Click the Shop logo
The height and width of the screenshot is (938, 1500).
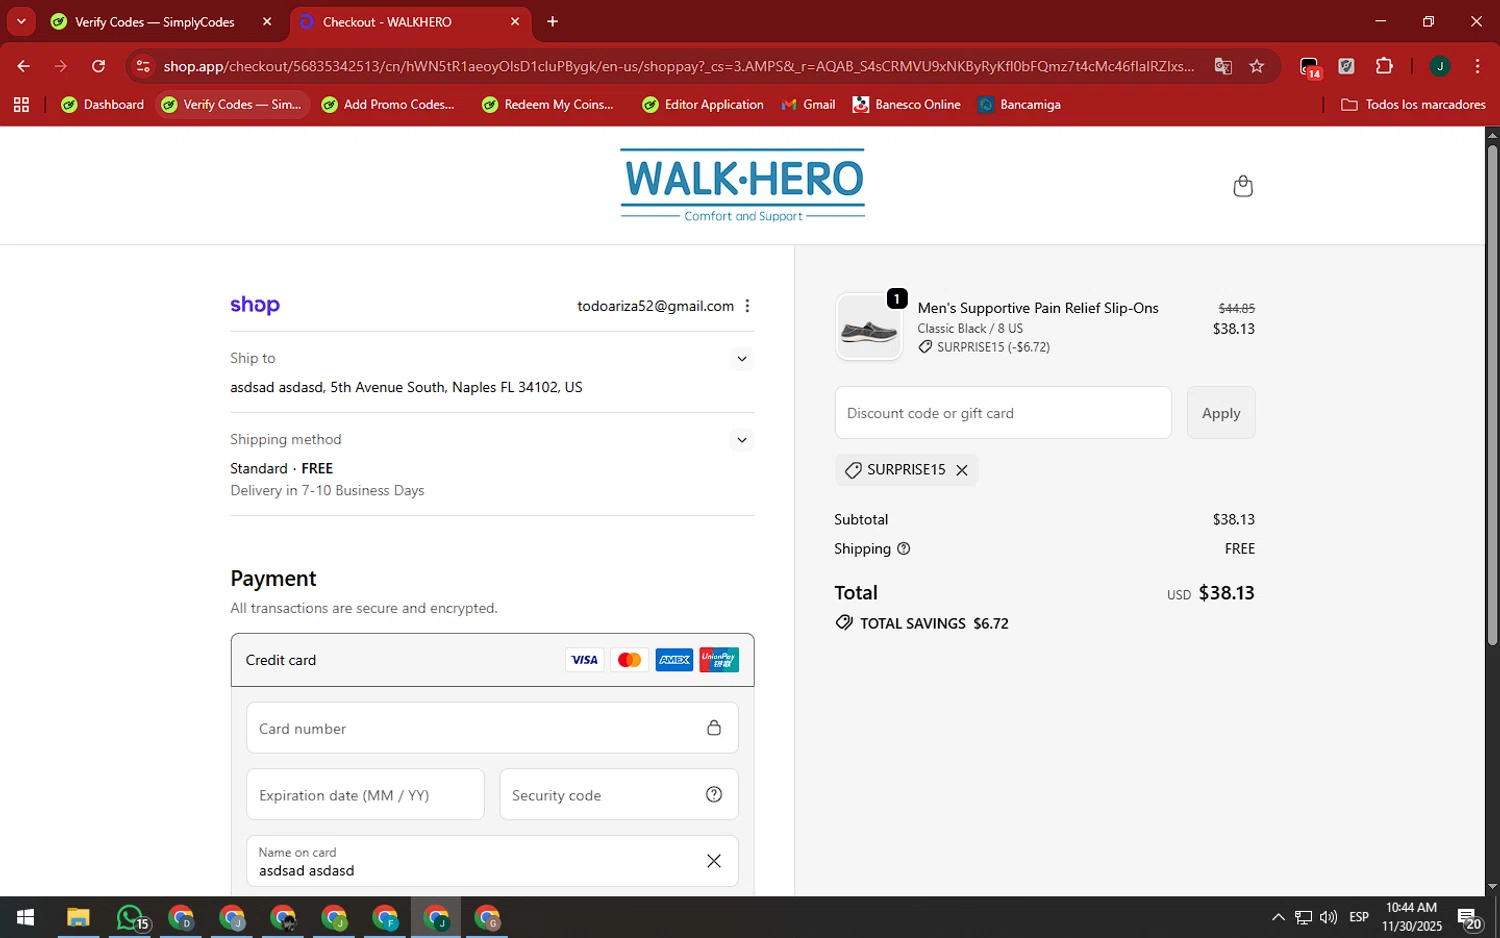click(255, 305)
